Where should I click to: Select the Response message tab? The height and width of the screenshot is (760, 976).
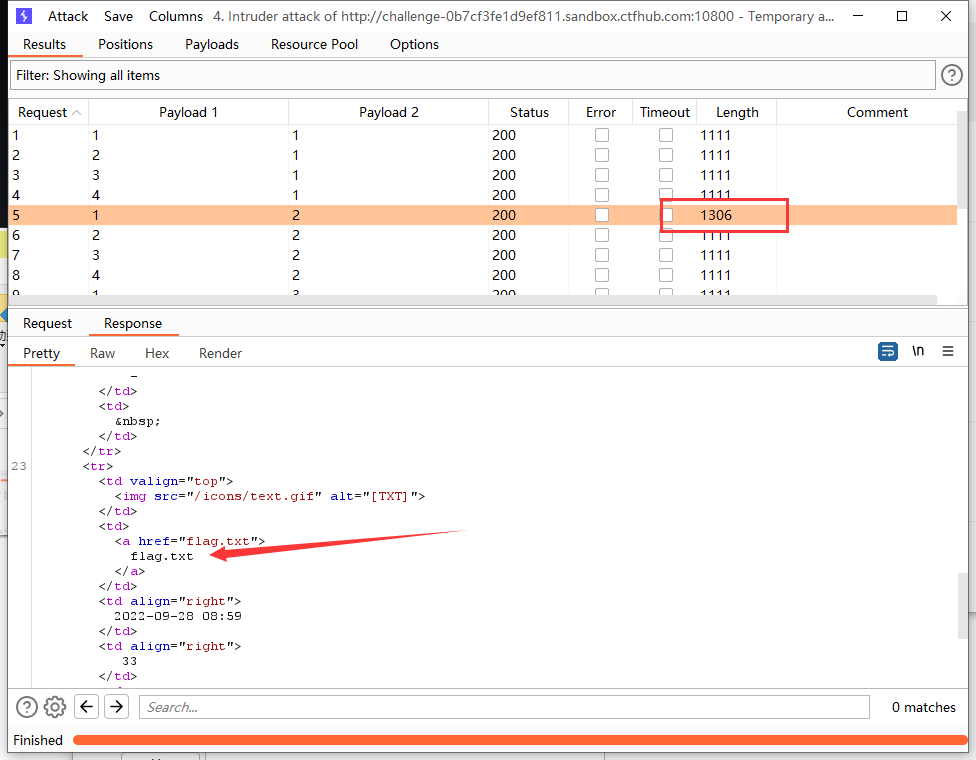pyautogui.click(x=133, y=323)
